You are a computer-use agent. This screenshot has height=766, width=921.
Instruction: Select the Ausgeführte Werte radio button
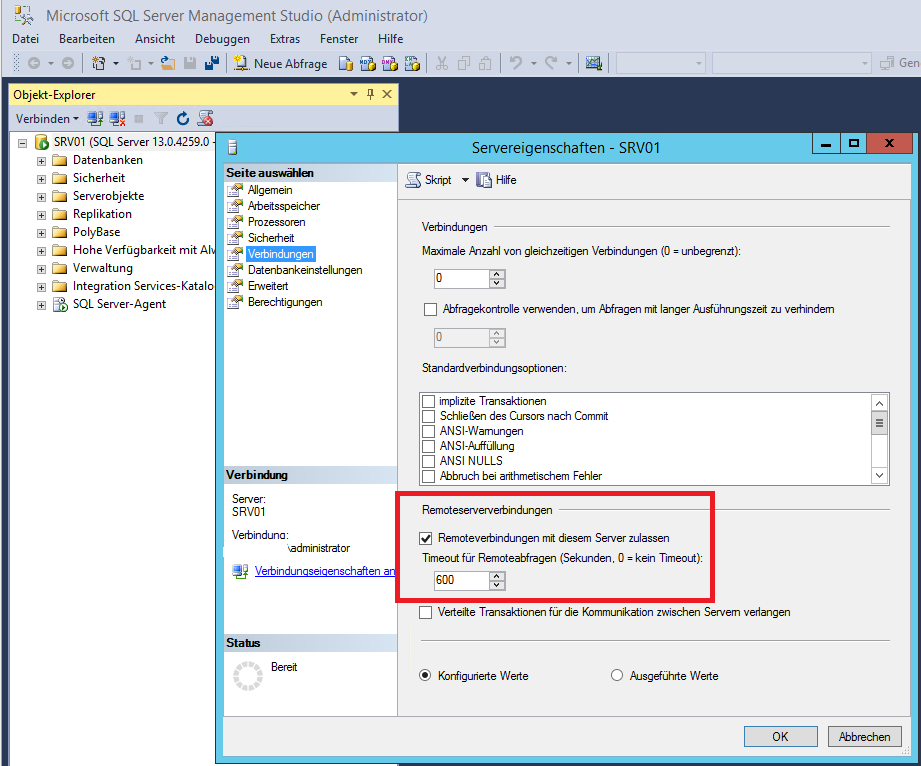pyautogui.click(x=617, y=676)
